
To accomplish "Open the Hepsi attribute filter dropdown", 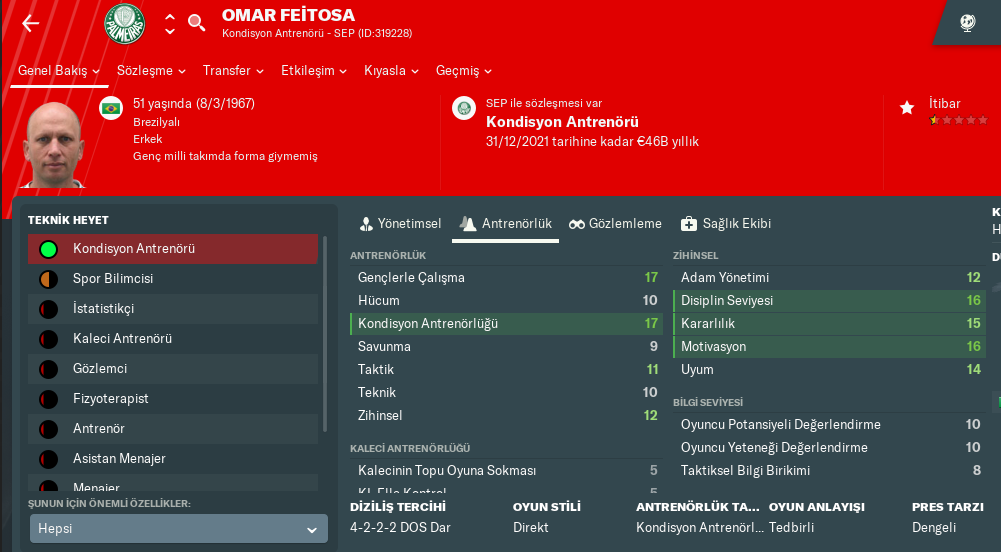I will [179, 529].
